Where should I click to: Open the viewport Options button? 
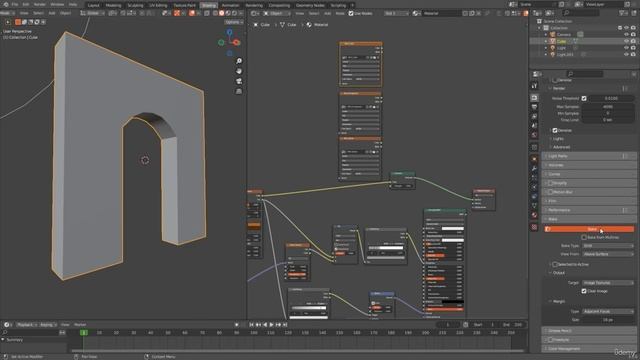tap(233, 22)
